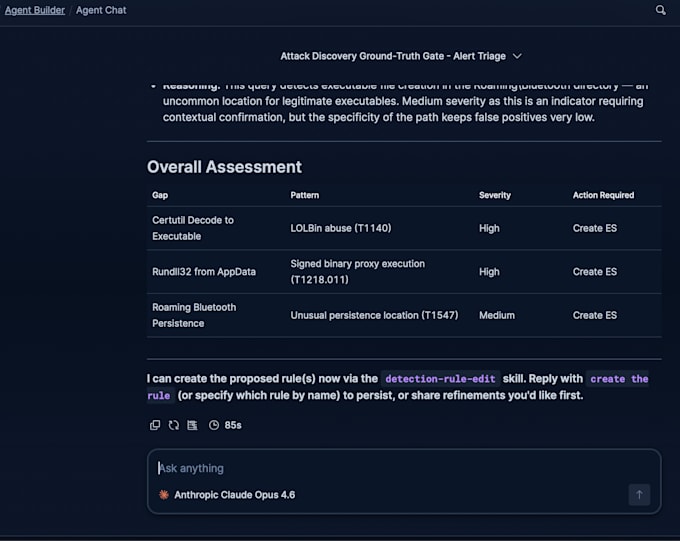
Task: Click the 85s response time label
Action: coord(233,425)
